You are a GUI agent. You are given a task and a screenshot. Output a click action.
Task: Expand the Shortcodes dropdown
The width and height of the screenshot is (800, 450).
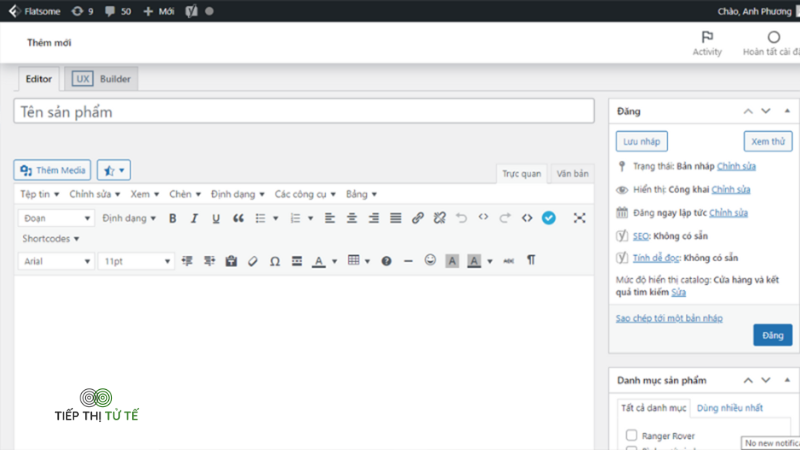51,239
